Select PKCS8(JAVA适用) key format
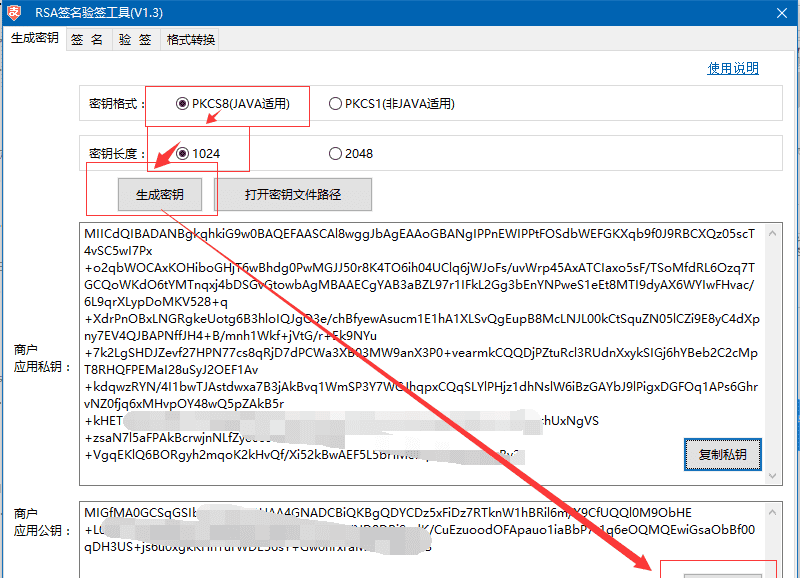This screenshot has height=578, width=800. pyautogui.click(x=233, y=104)
